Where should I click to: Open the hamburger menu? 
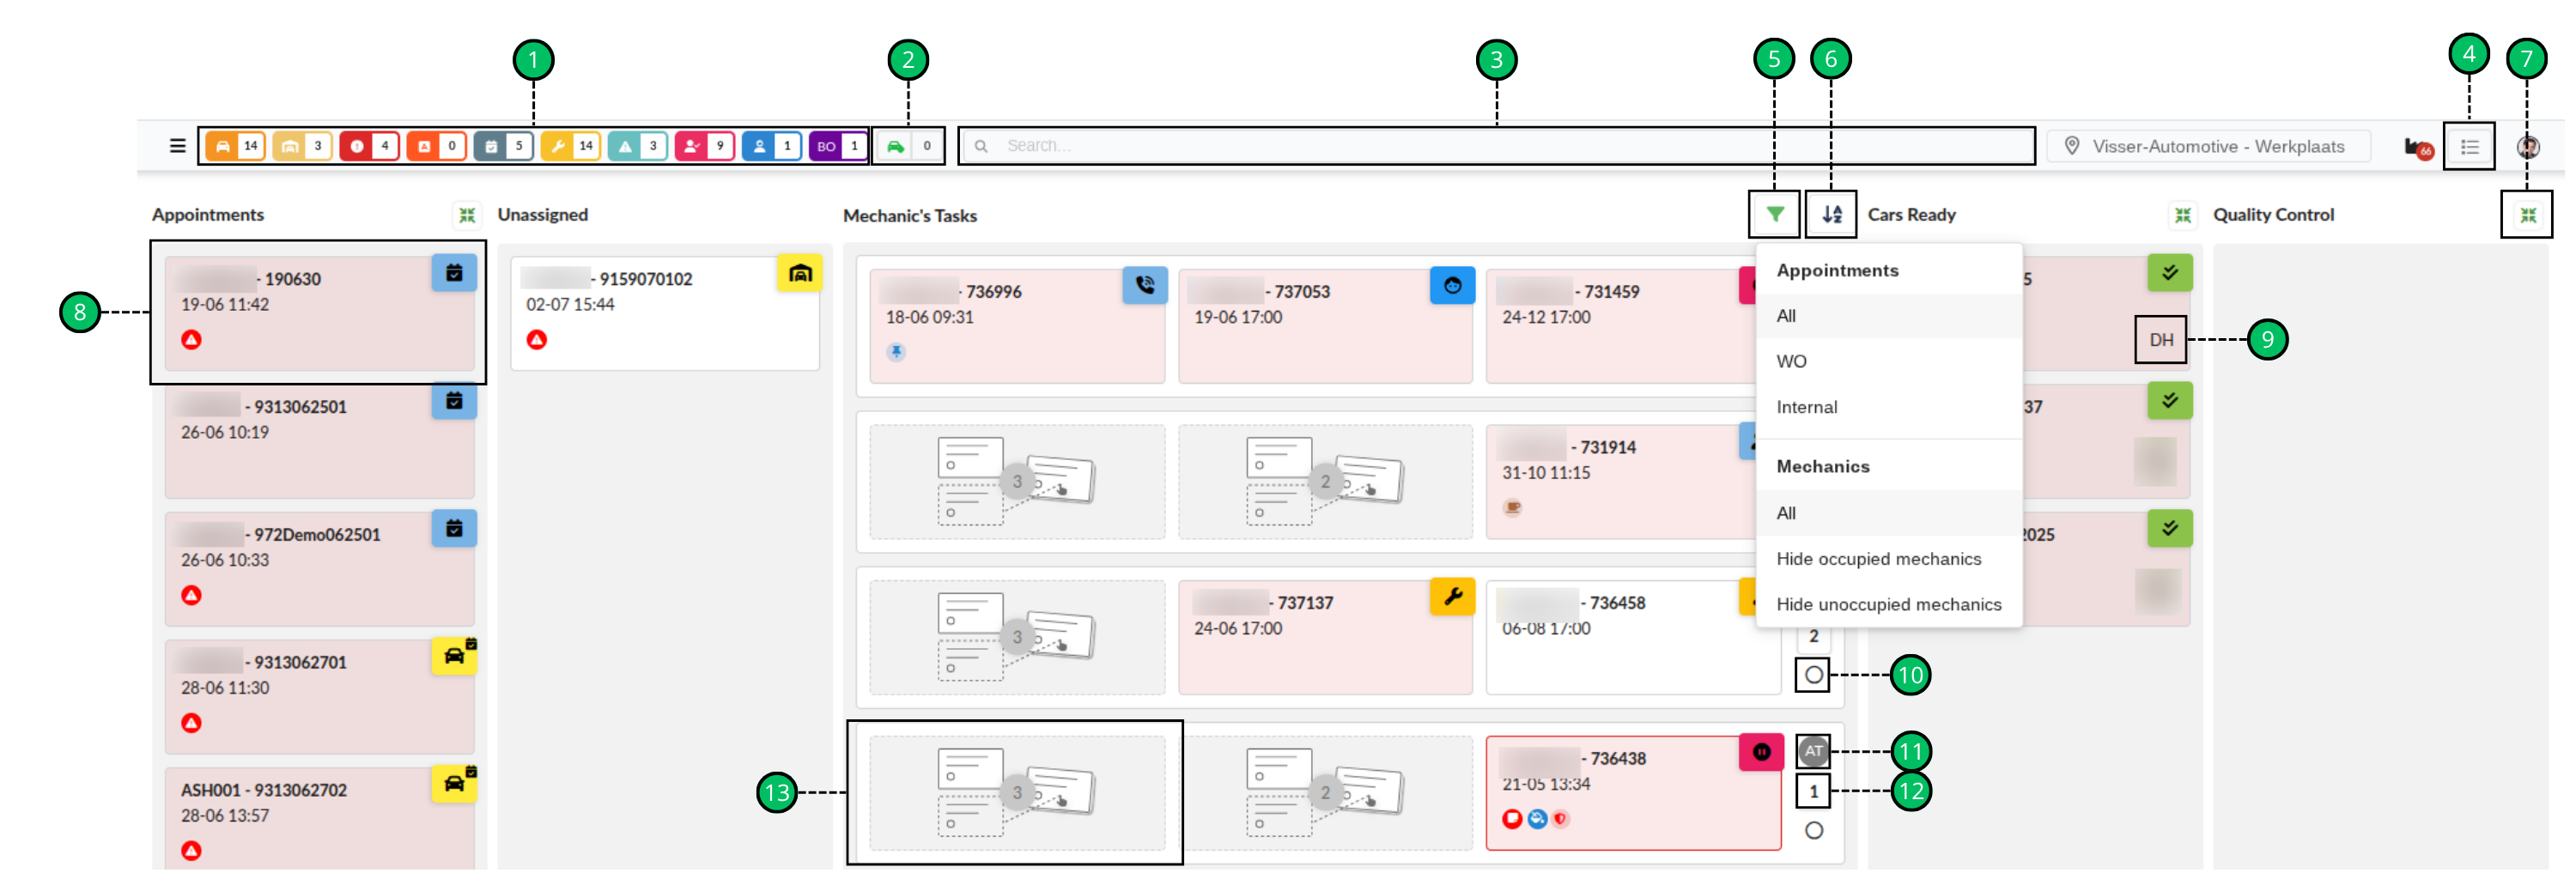pos(177,146)
